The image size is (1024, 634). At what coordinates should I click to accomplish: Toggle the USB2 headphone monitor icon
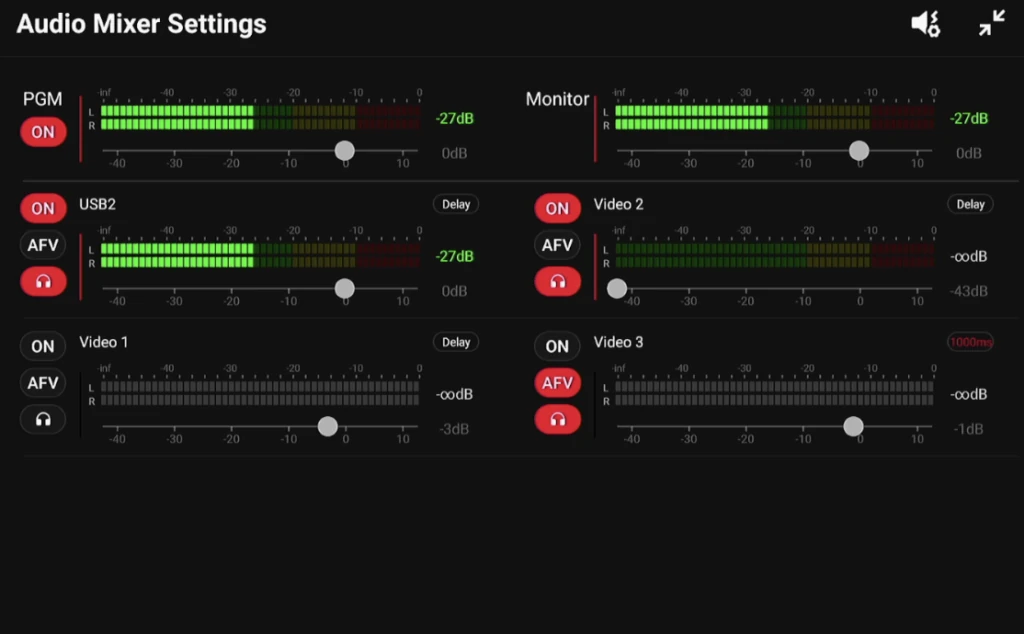click(43, 282)
